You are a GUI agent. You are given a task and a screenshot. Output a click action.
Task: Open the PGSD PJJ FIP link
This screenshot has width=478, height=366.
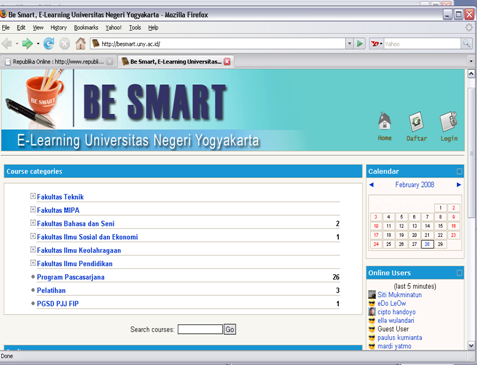tap(58, 304)
